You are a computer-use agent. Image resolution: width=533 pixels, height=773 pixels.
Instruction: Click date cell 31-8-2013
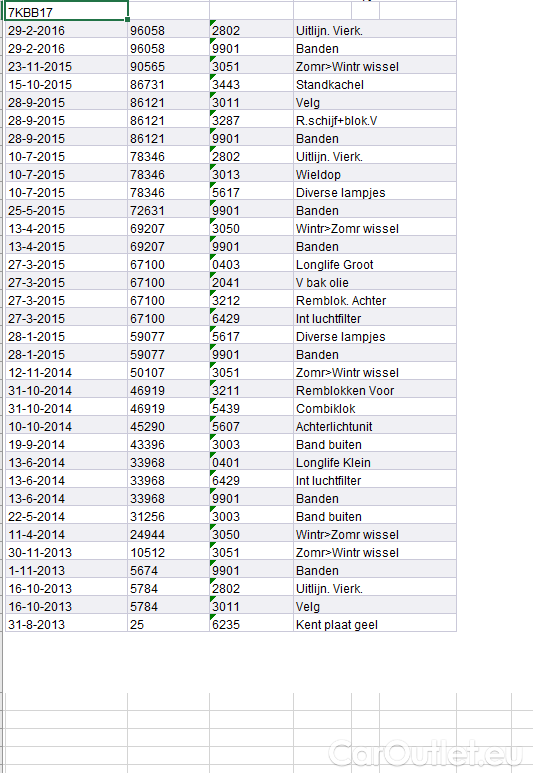click(66, 624)
